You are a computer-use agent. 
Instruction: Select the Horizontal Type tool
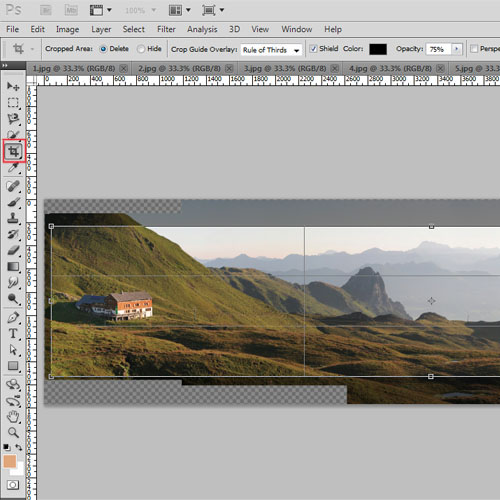(13, 334)
